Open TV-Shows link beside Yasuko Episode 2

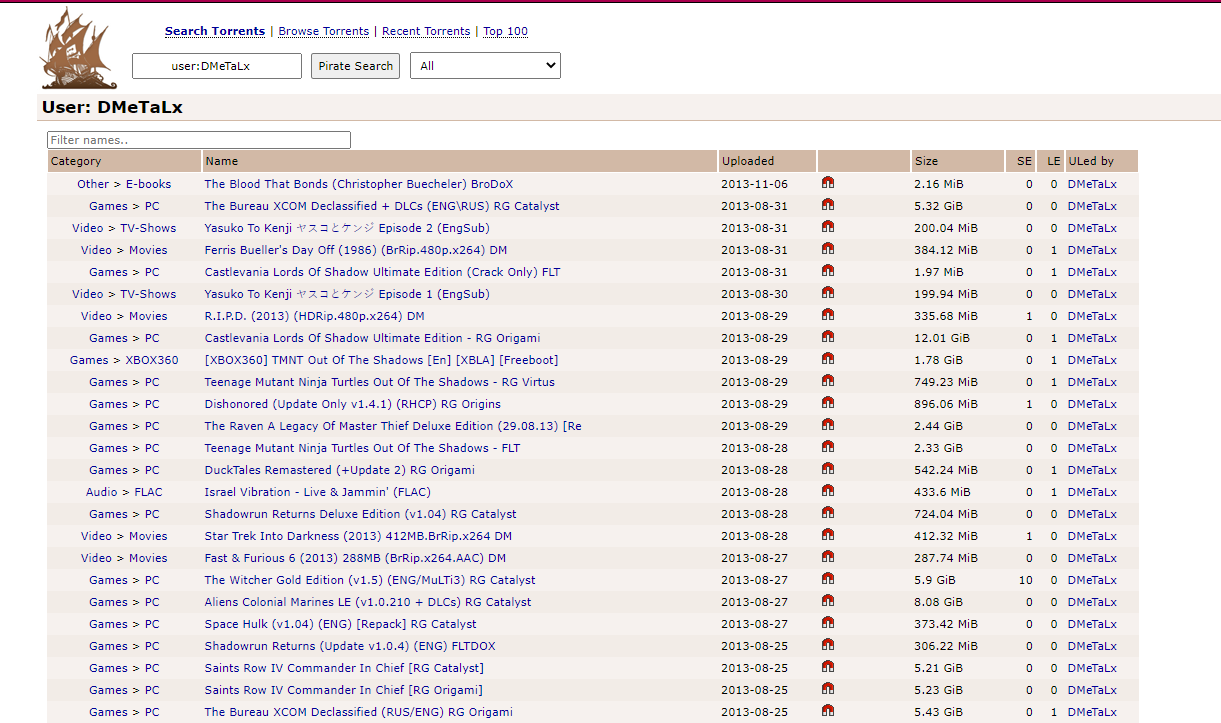pos(148,228)
